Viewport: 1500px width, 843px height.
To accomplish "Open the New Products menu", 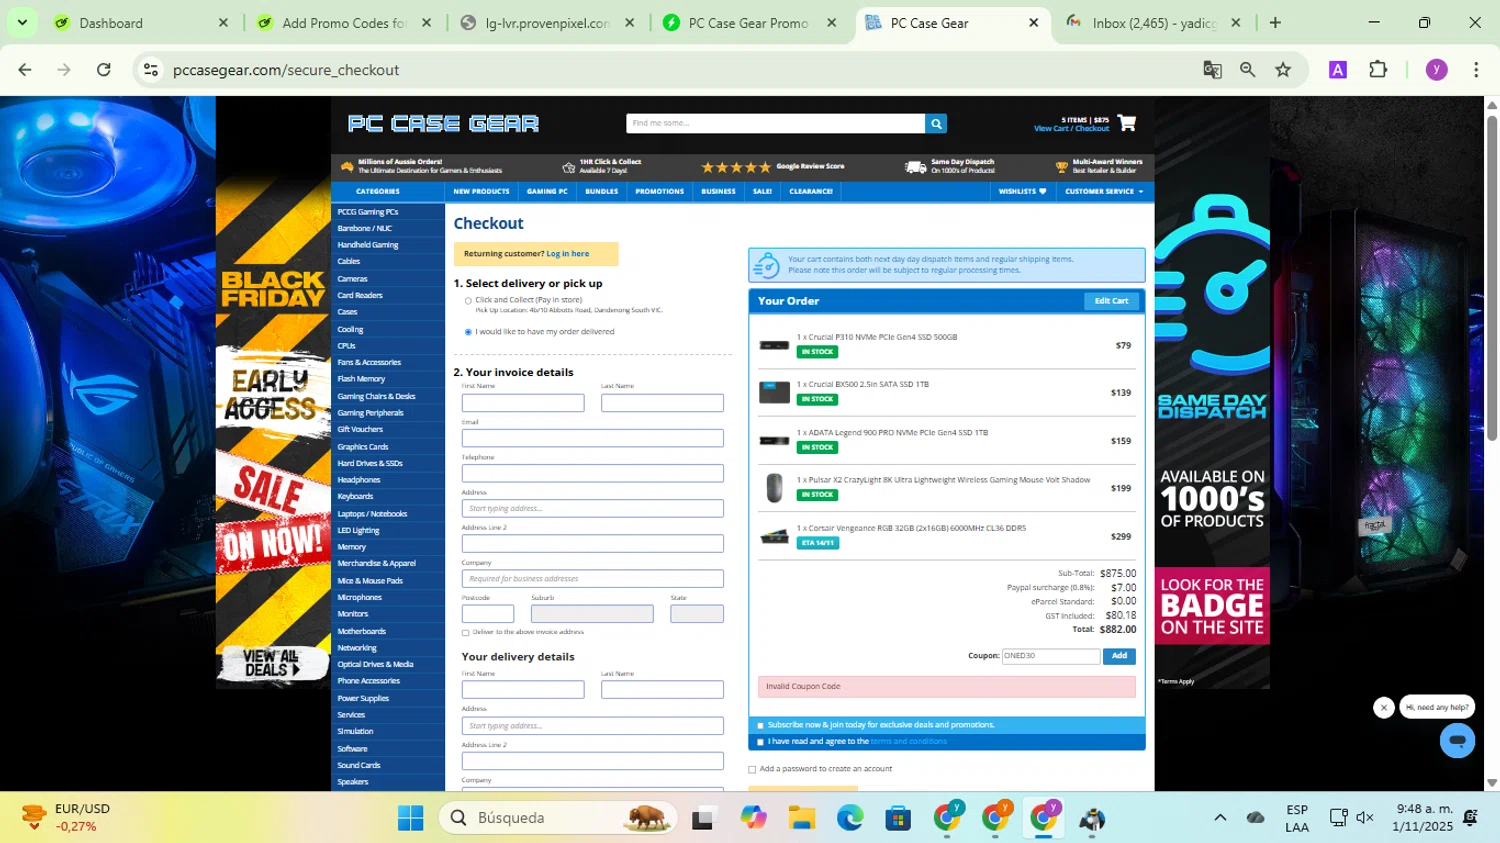I will (x=481, y=191).
